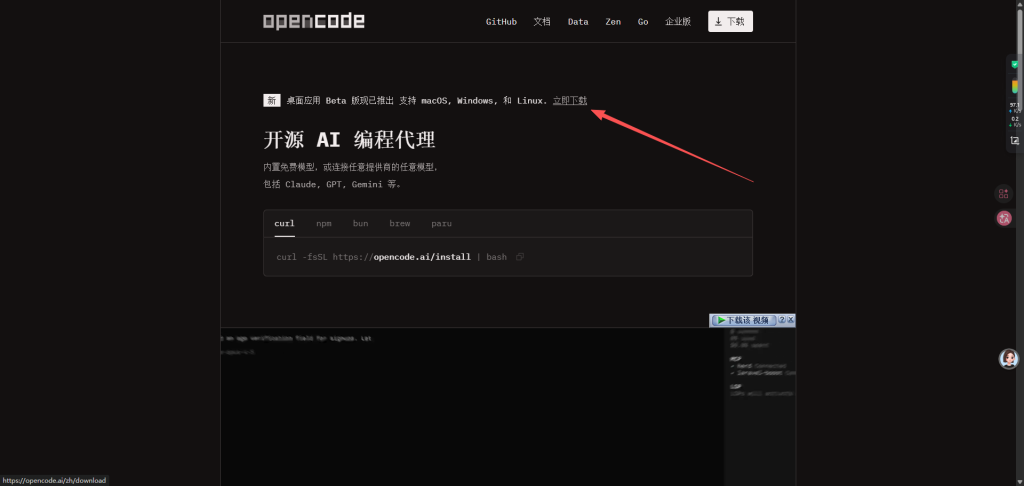Close the video download bar
The image size is (1024, 486).
coord(791,319)
